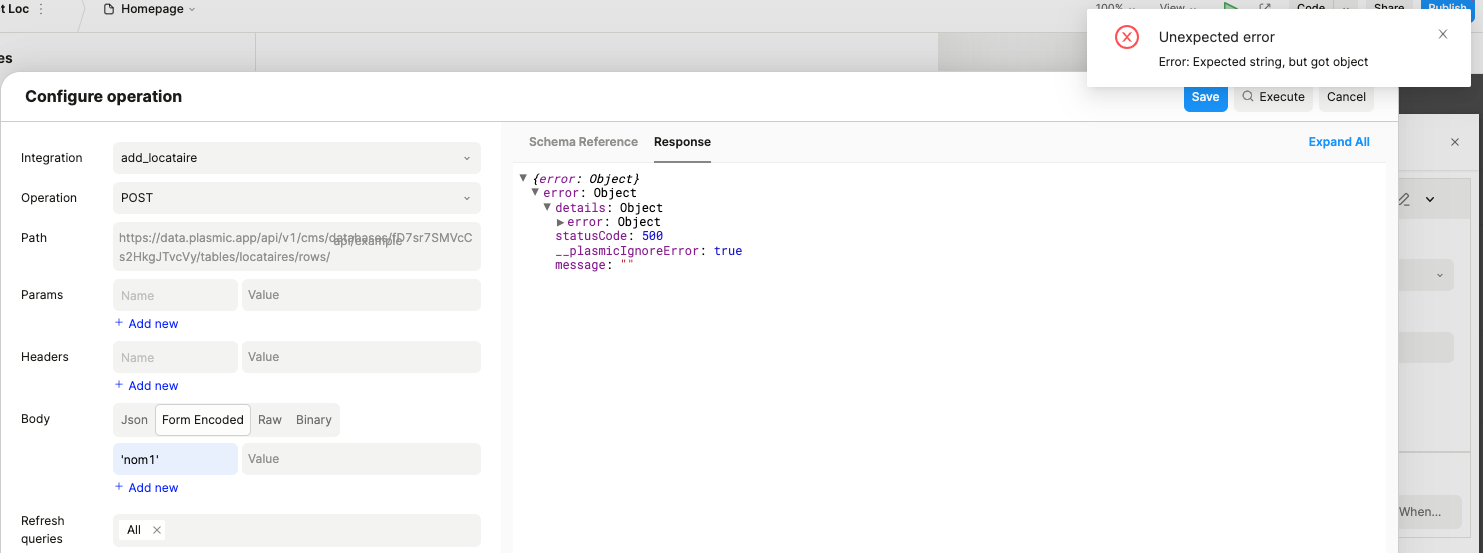This screenshot has height=553, width=1483.
Task: Dismiss the Unexpected error notification
Action: click(x=1442, y=34)
